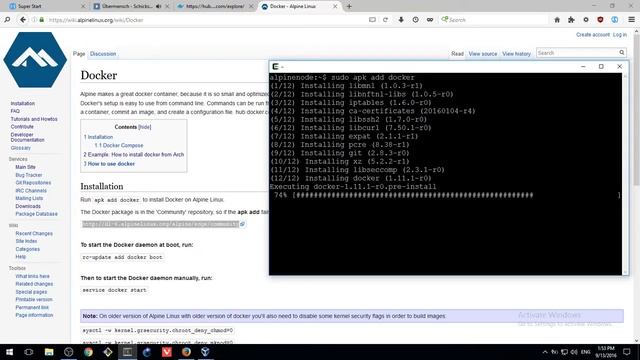Reload the page with refresh icon

coord(385,20)
